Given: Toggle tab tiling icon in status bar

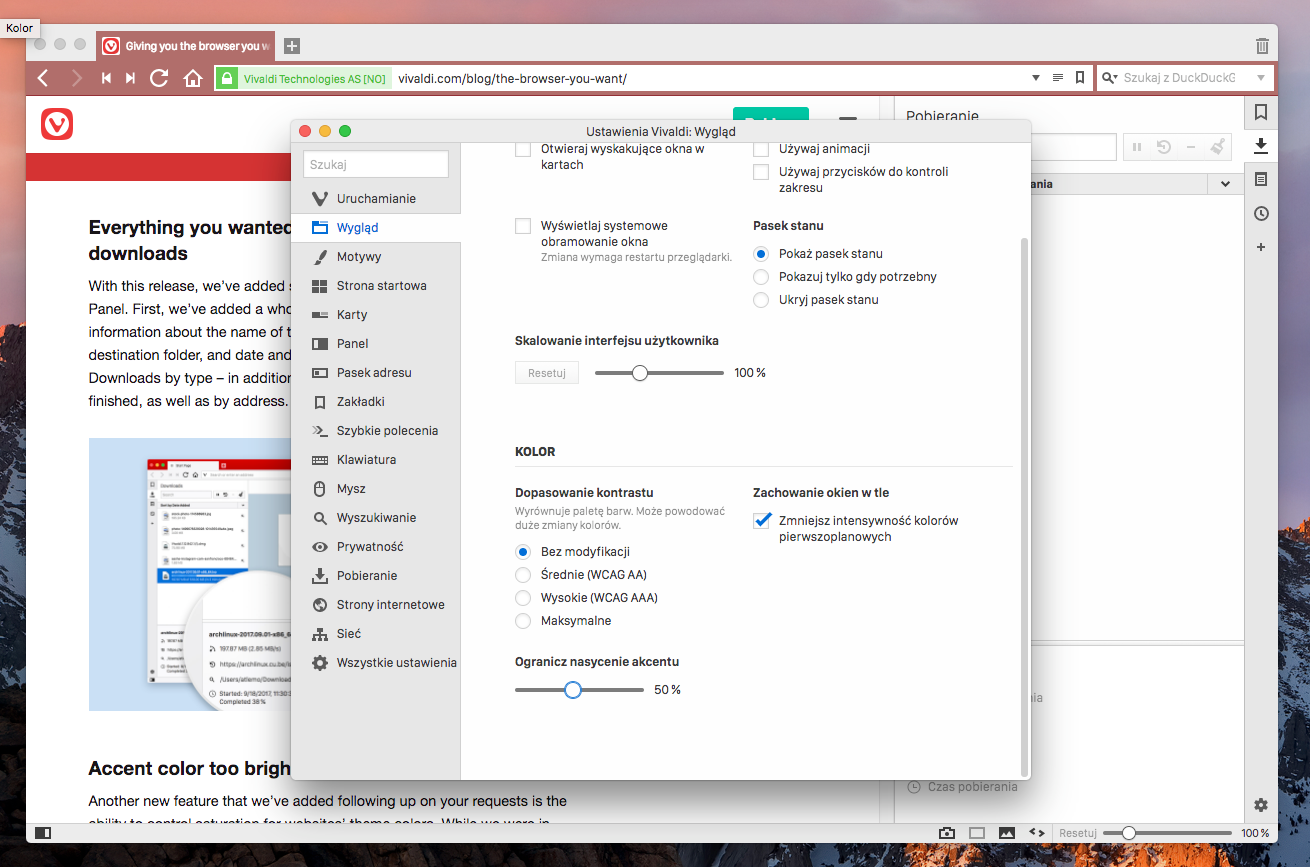Looking at the screenshot, I should click(x=977, y=833).
